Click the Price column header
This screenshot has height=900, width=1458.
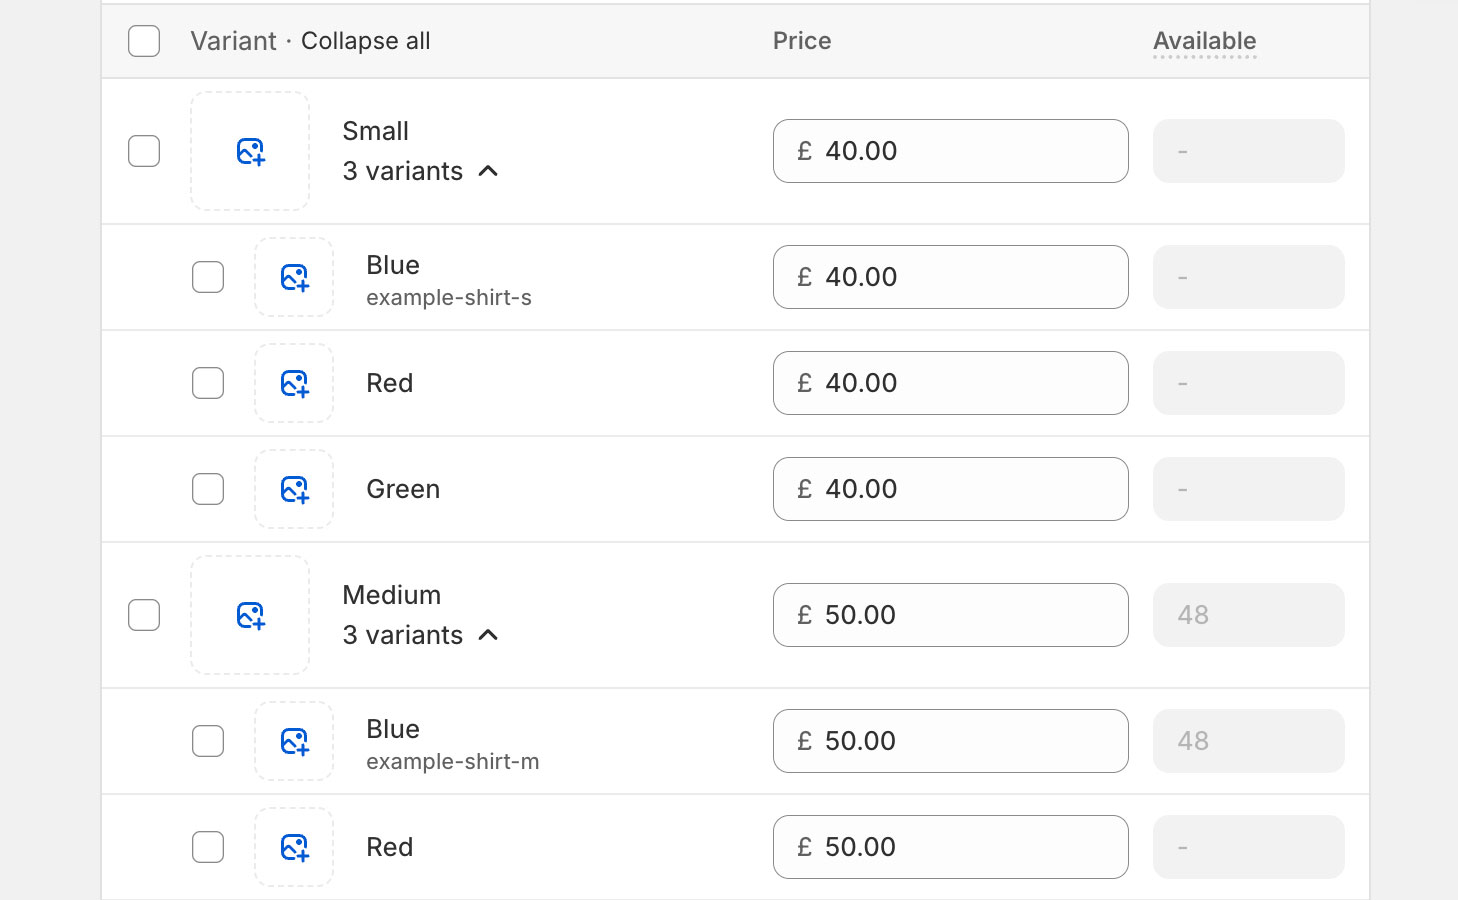point(802,41)
